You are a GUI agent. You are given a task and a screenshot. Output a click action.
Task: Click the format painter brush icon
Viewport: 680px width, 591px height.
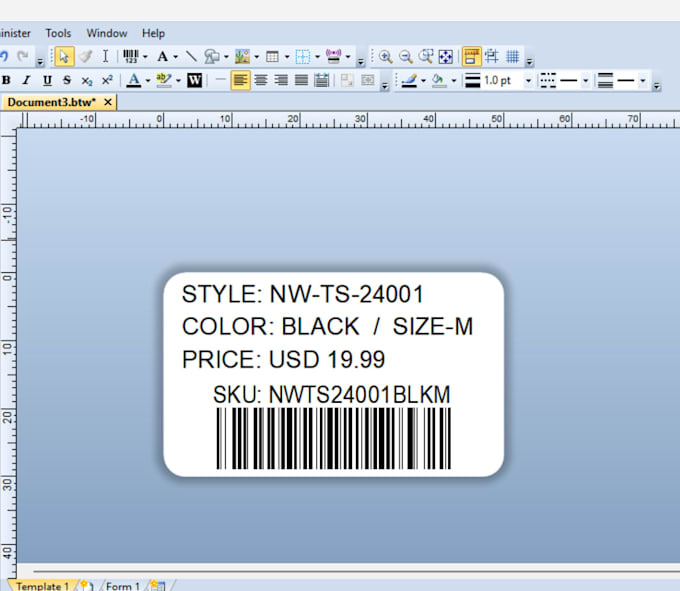(x=85, y=56)
